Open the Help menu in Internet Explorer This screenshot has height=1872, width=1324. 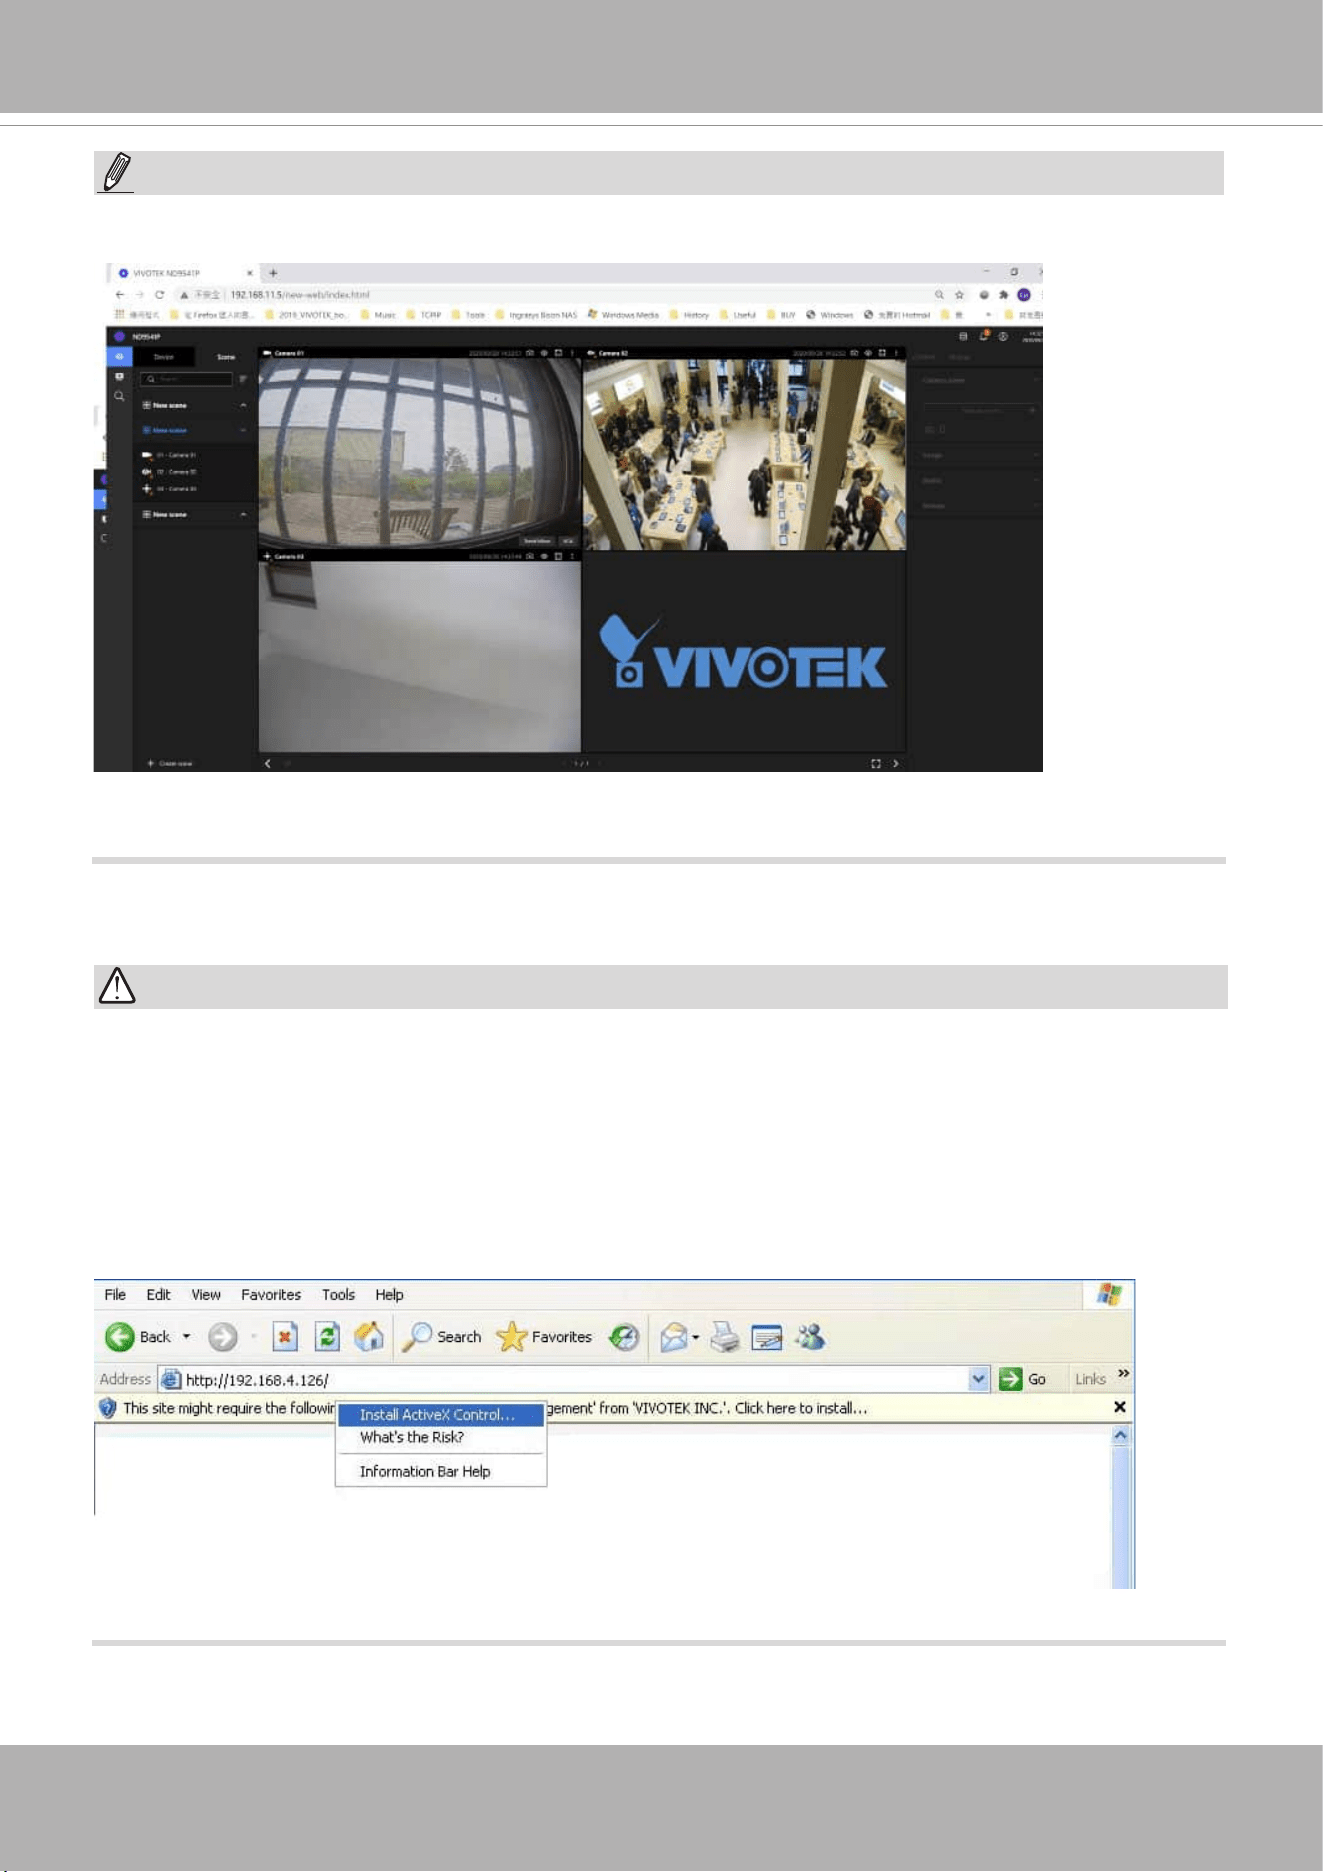pos(389,1294)
